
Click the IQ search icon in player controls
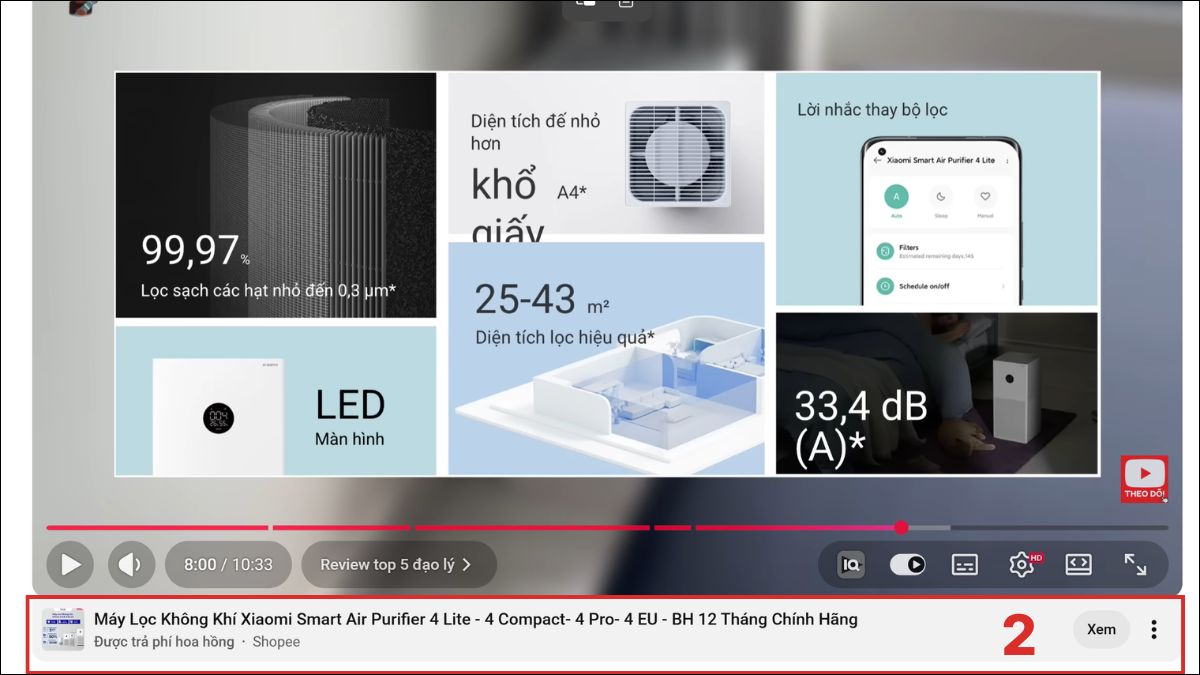pos(850,565)
